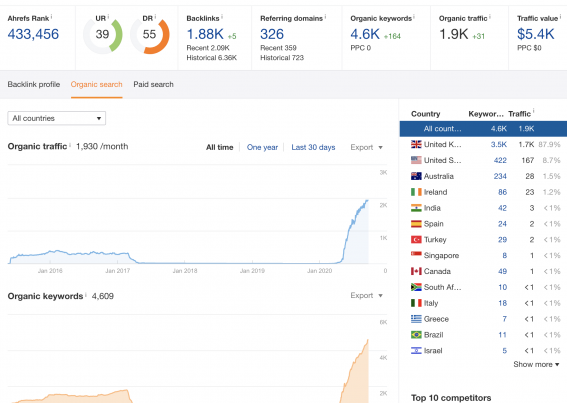
Task: Click the Organic traffic value 1.9K
Action: (453, 34)
